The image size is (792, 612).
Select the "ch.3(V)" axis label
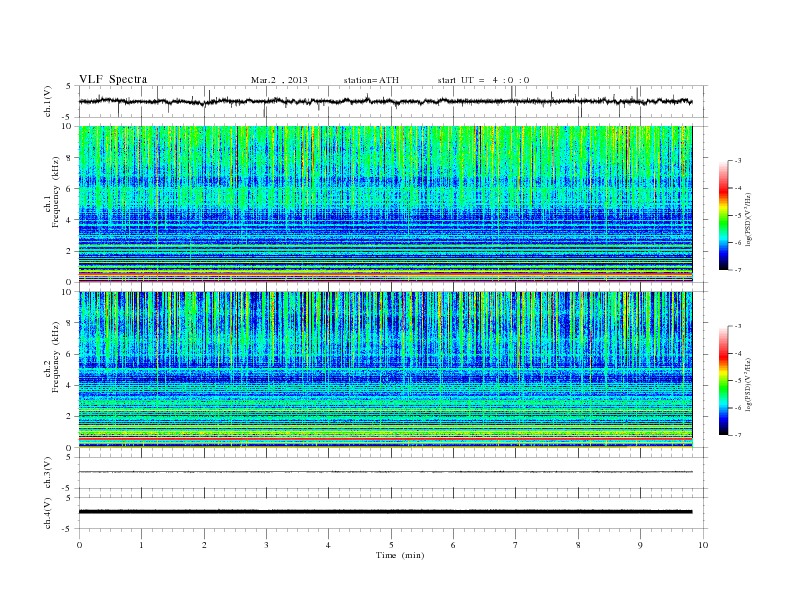48,473
